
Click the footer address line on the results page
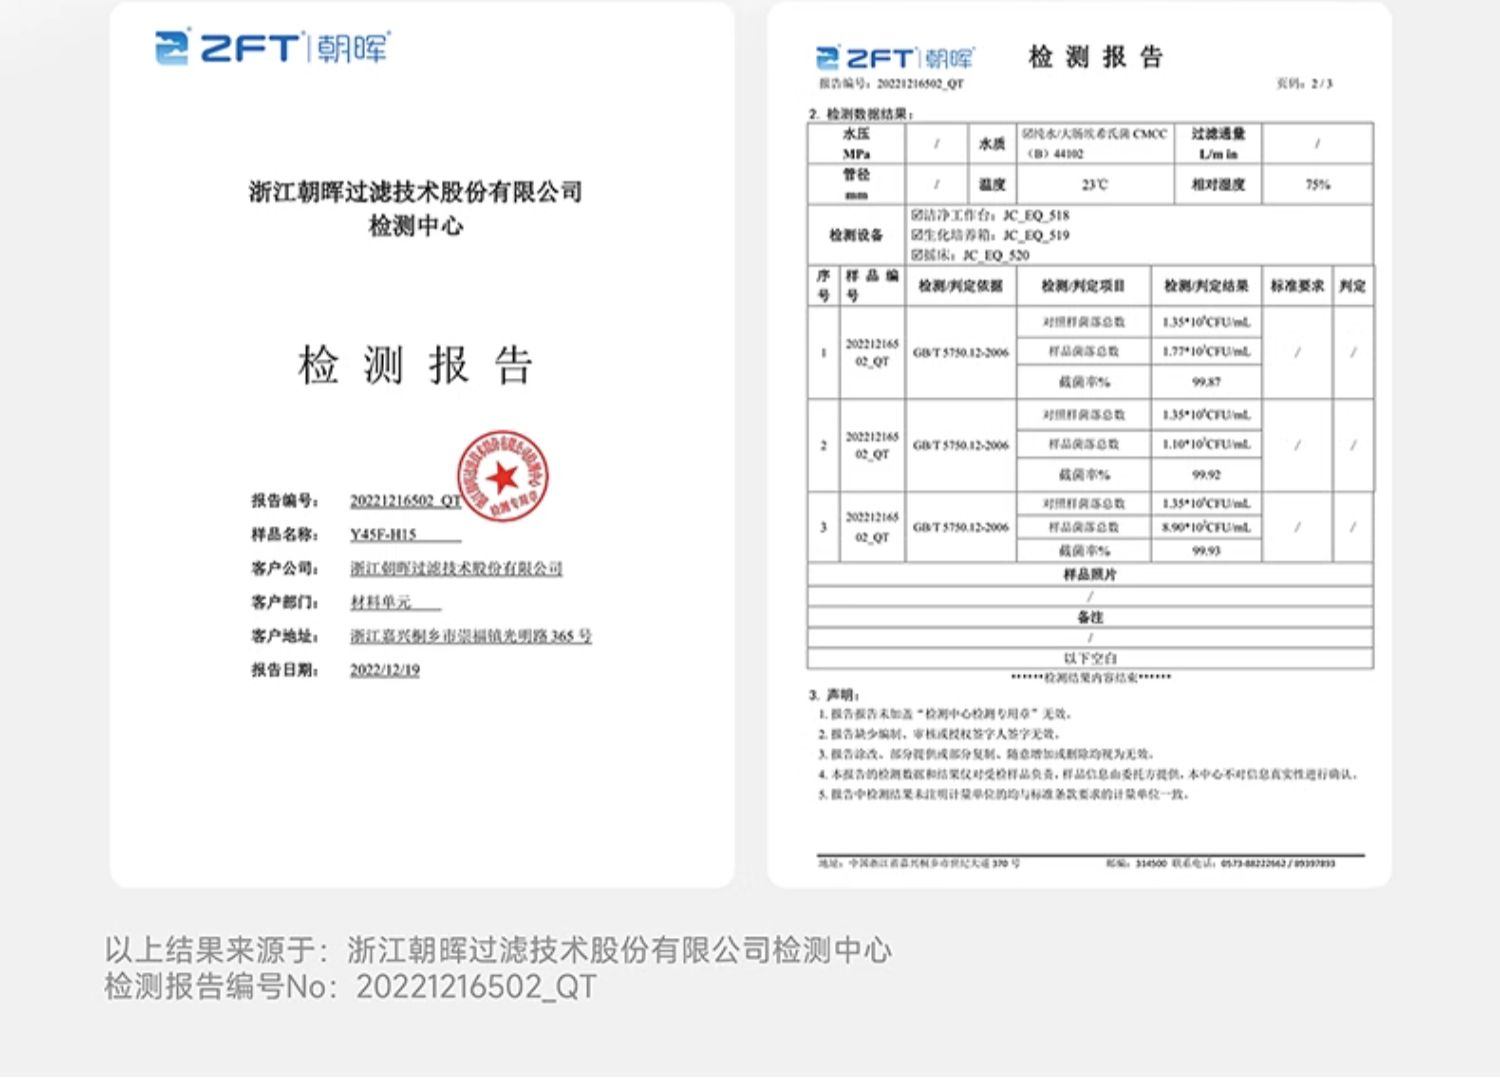[x=919, y=863]
